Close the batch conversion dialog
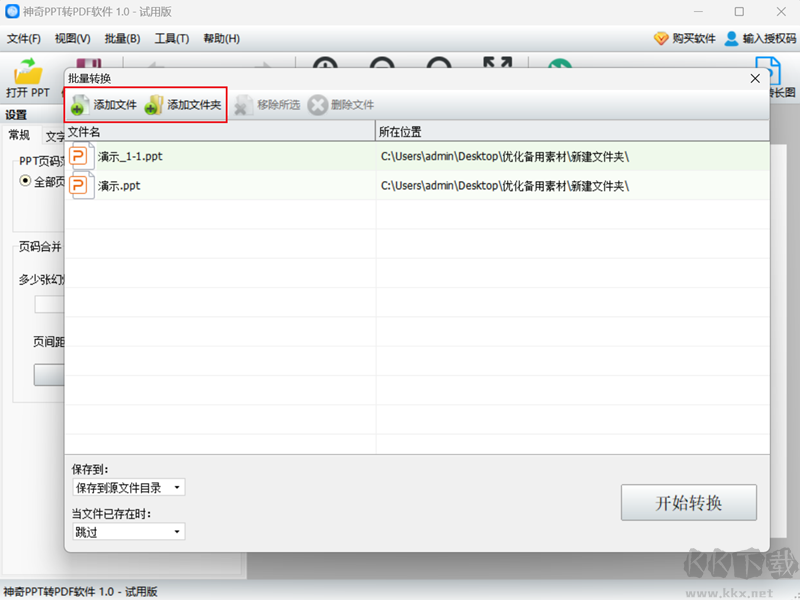 click(x=755, y=79)
